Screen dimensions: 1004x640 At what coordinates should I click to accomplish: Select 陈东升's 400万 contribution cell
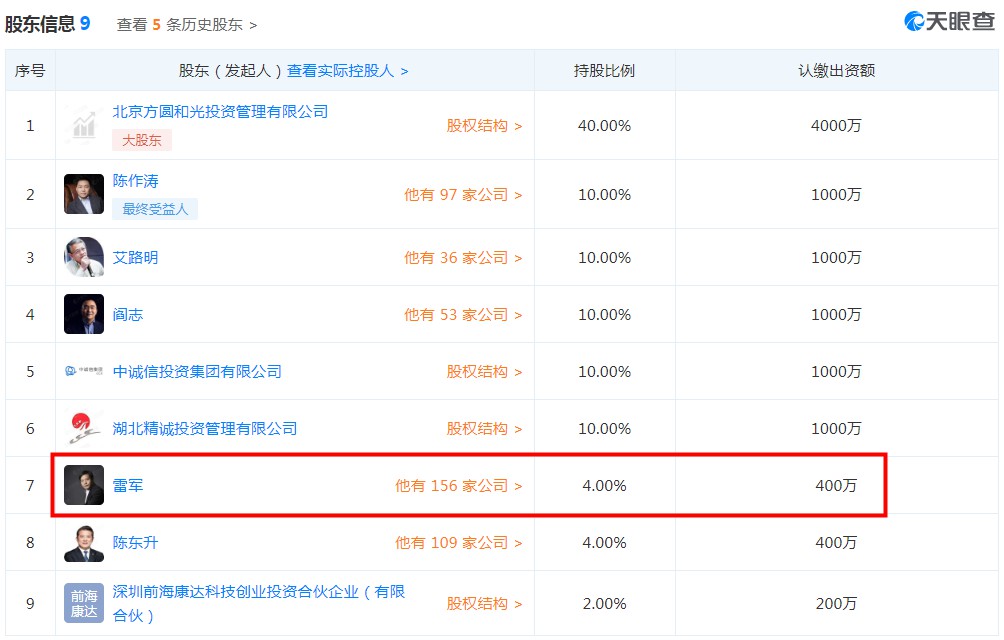coord(836,543)
